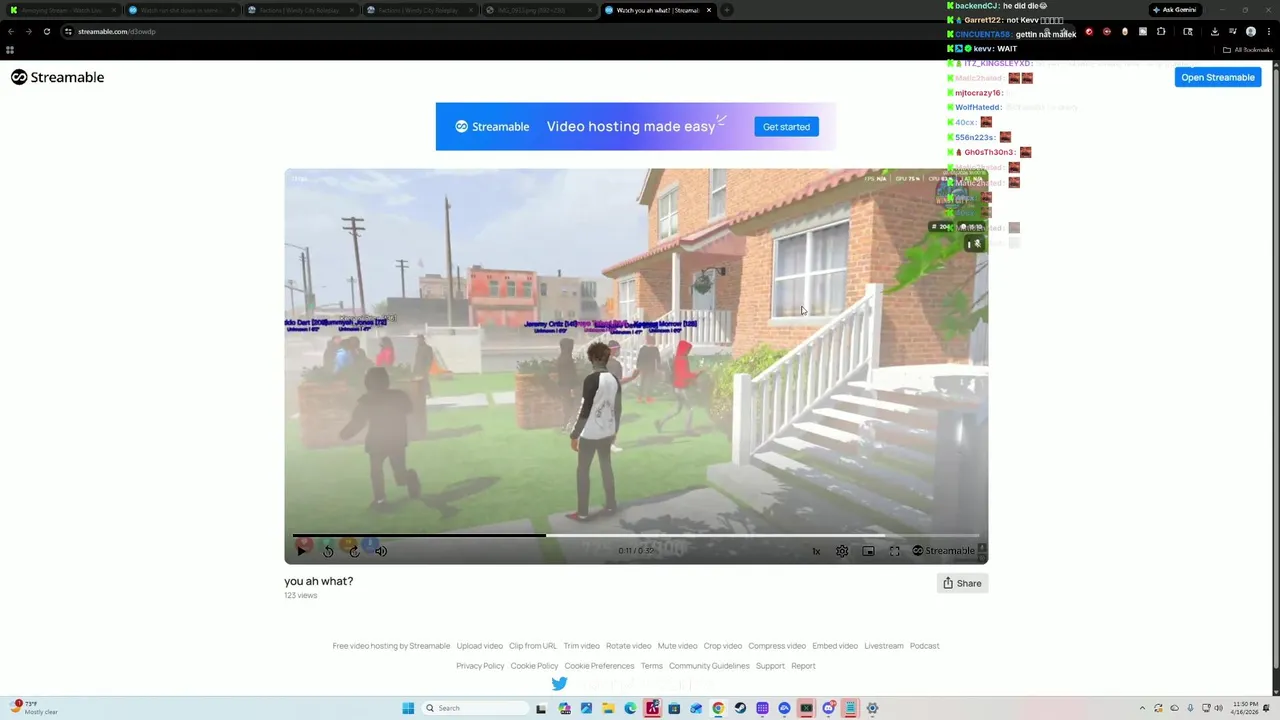This screenshot has width=1280, height=720.
Task: Open Google Chrome from taskbar
Action: pyautogui.click(x=718, y=708)
